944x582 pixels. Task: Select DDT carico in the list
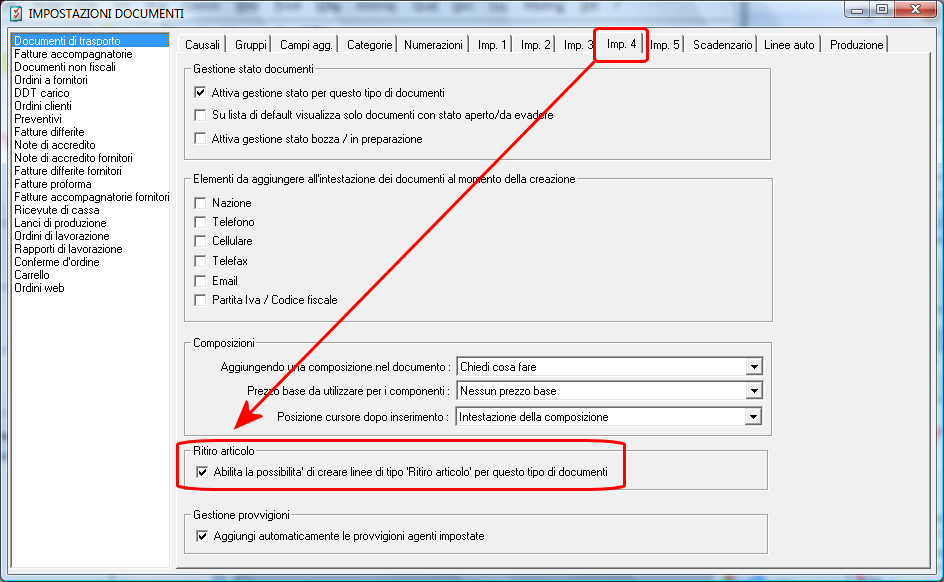coord(90,93)
